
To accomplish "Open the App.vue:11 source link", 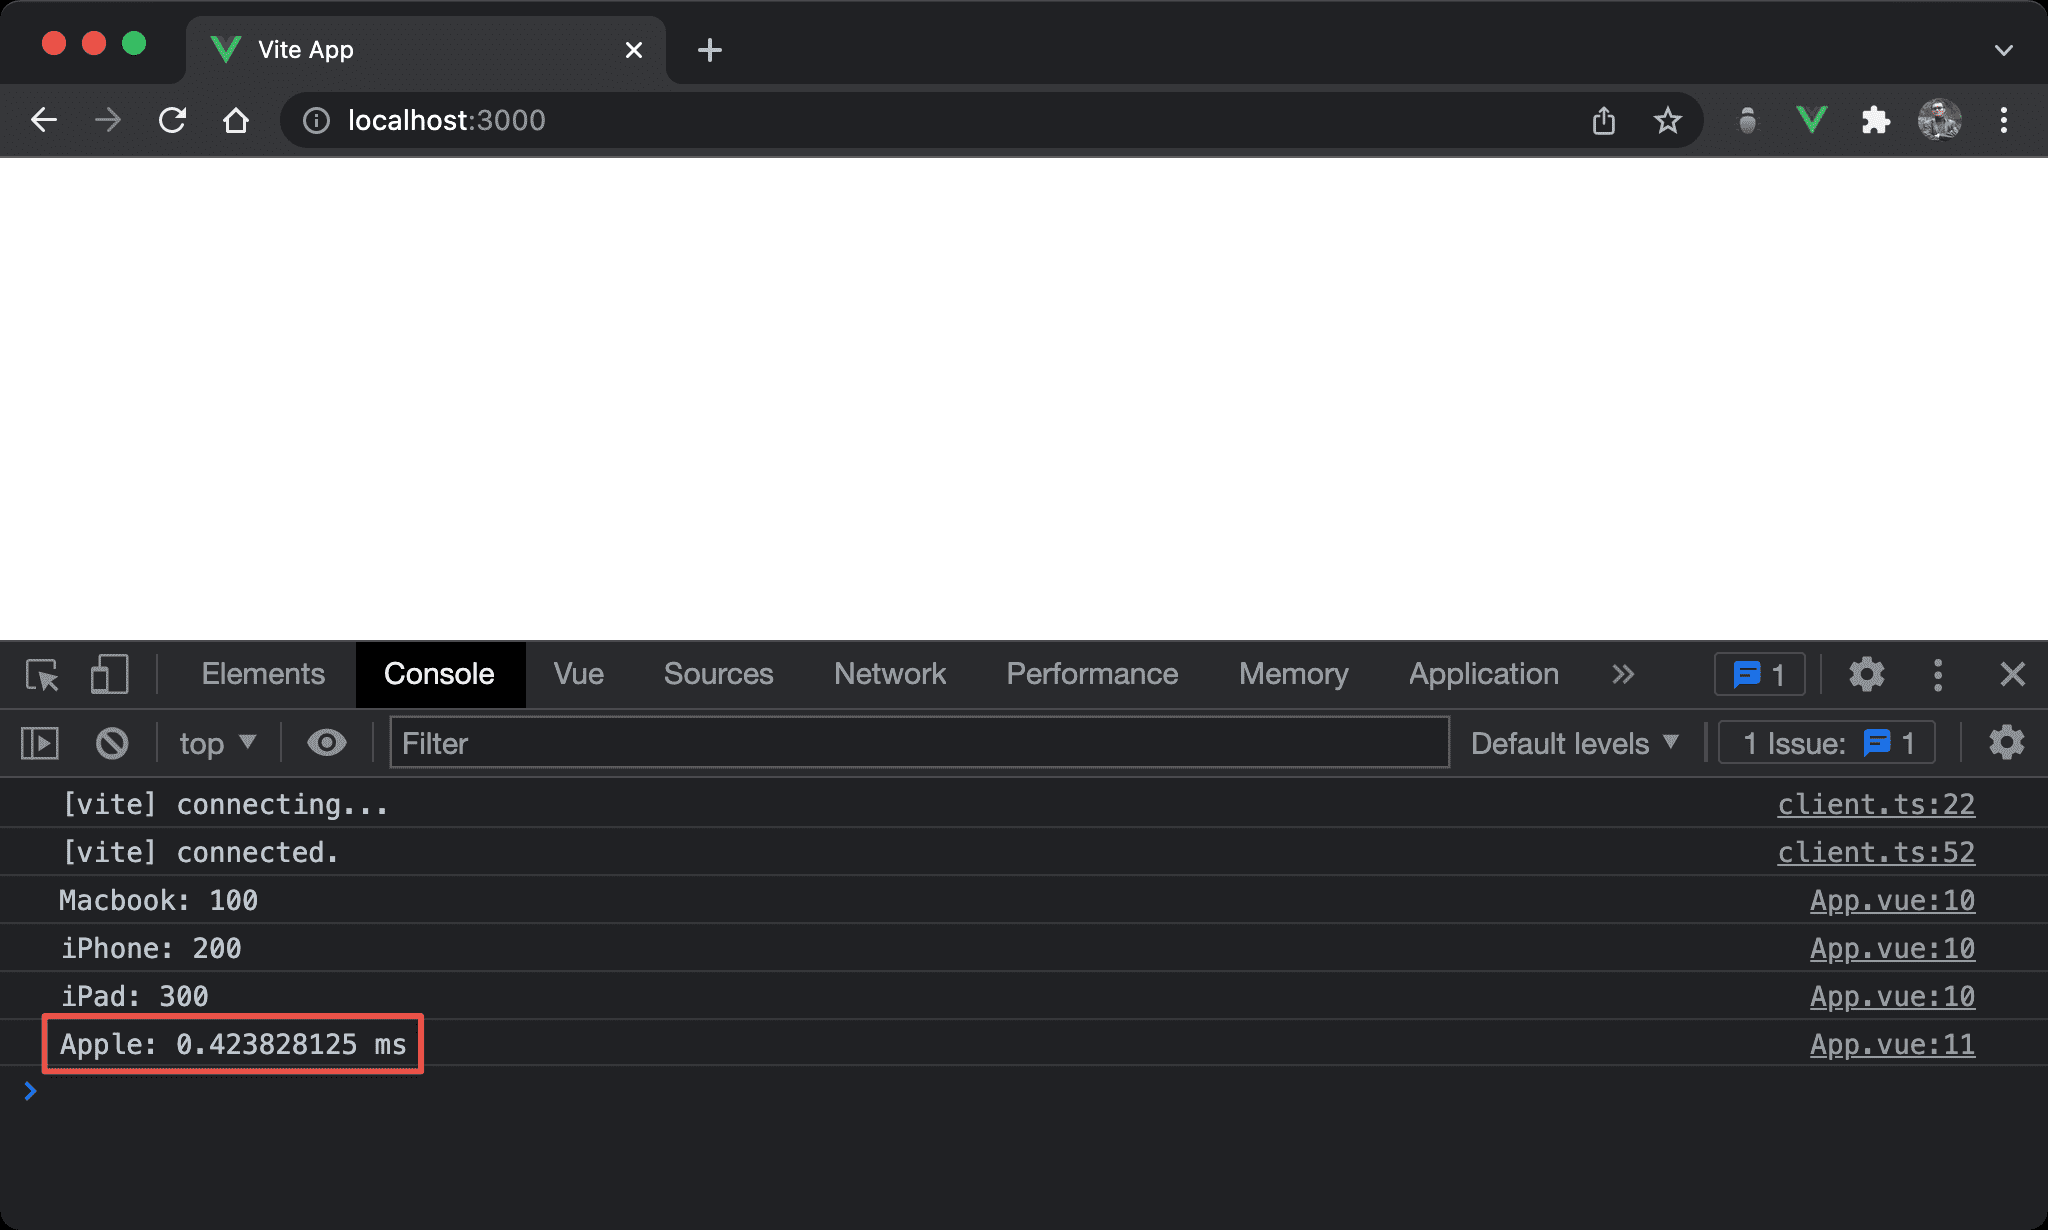I will (x=1891, y=1044).
